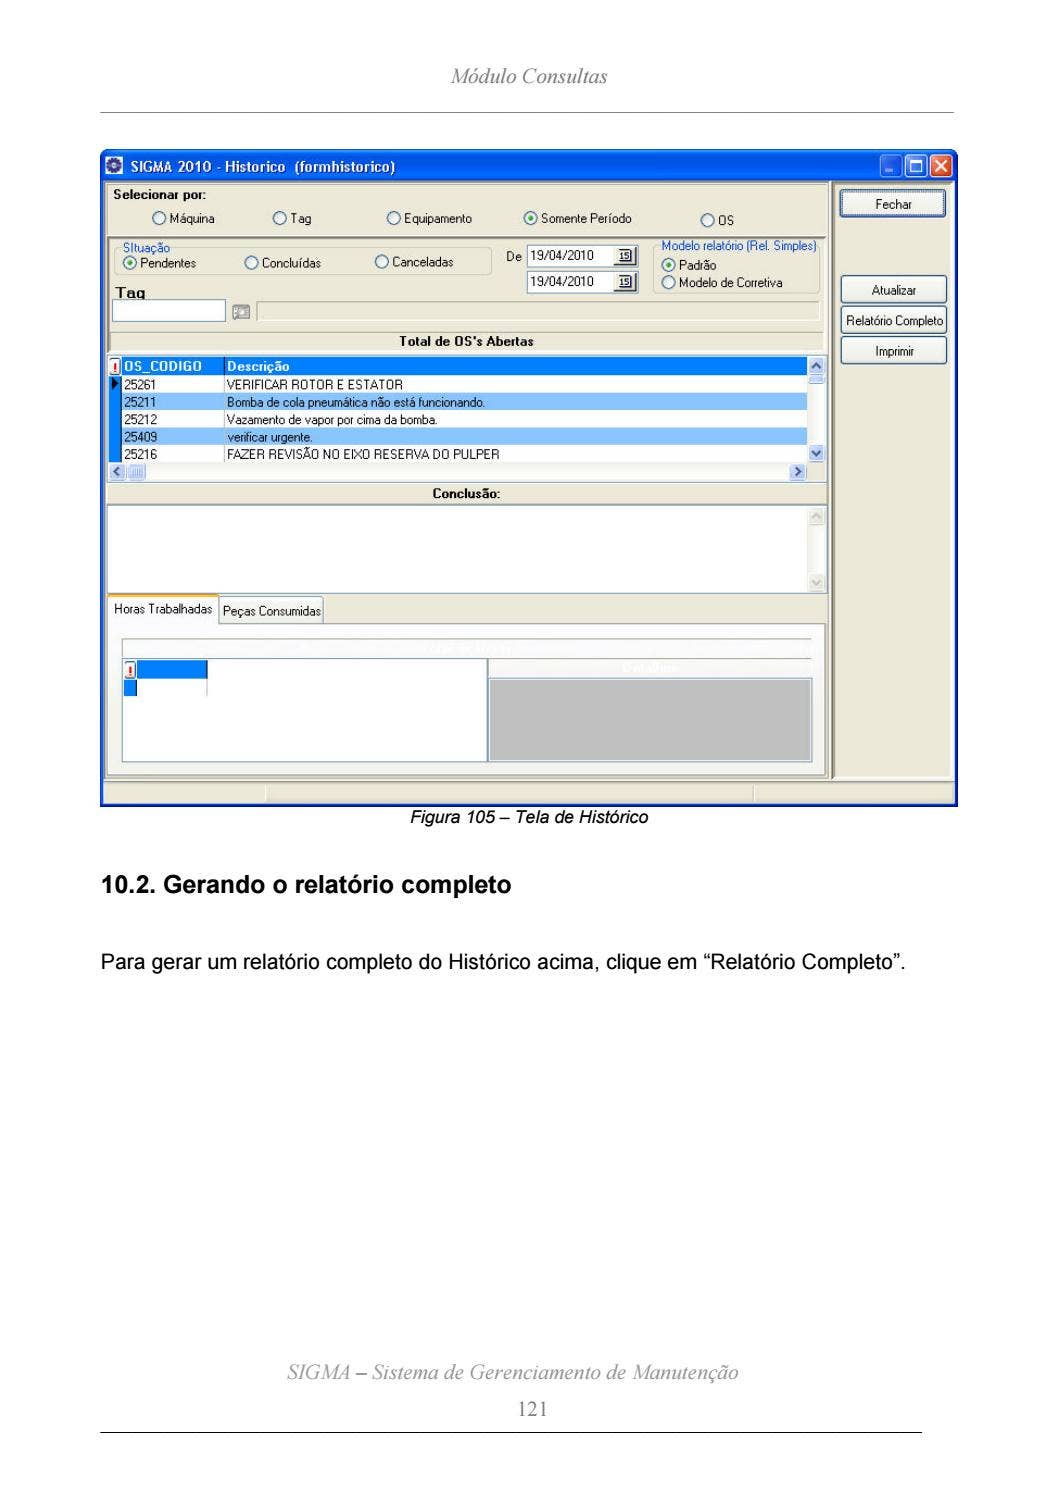Click the exclamation indicator on the OS_CODIGO header
The image size is (1058, 1497).
point(115,366)
